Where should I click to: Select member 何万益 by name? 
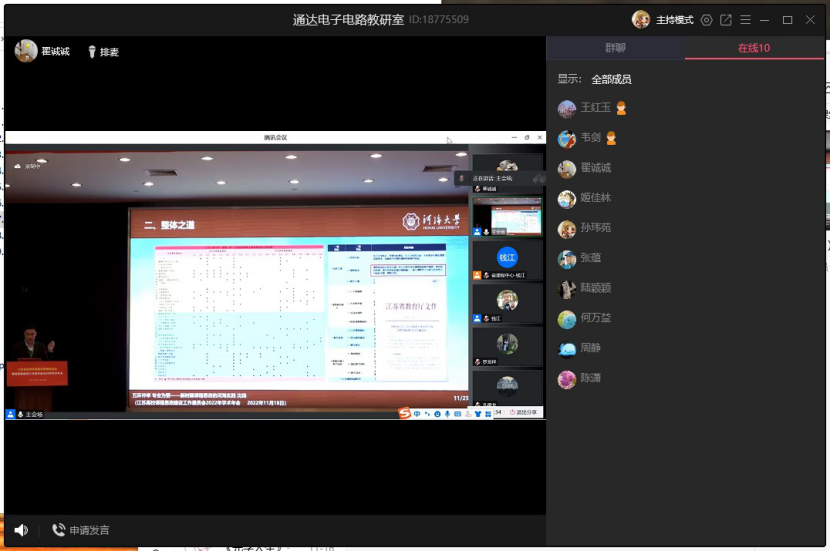click(x=596, y=318)
